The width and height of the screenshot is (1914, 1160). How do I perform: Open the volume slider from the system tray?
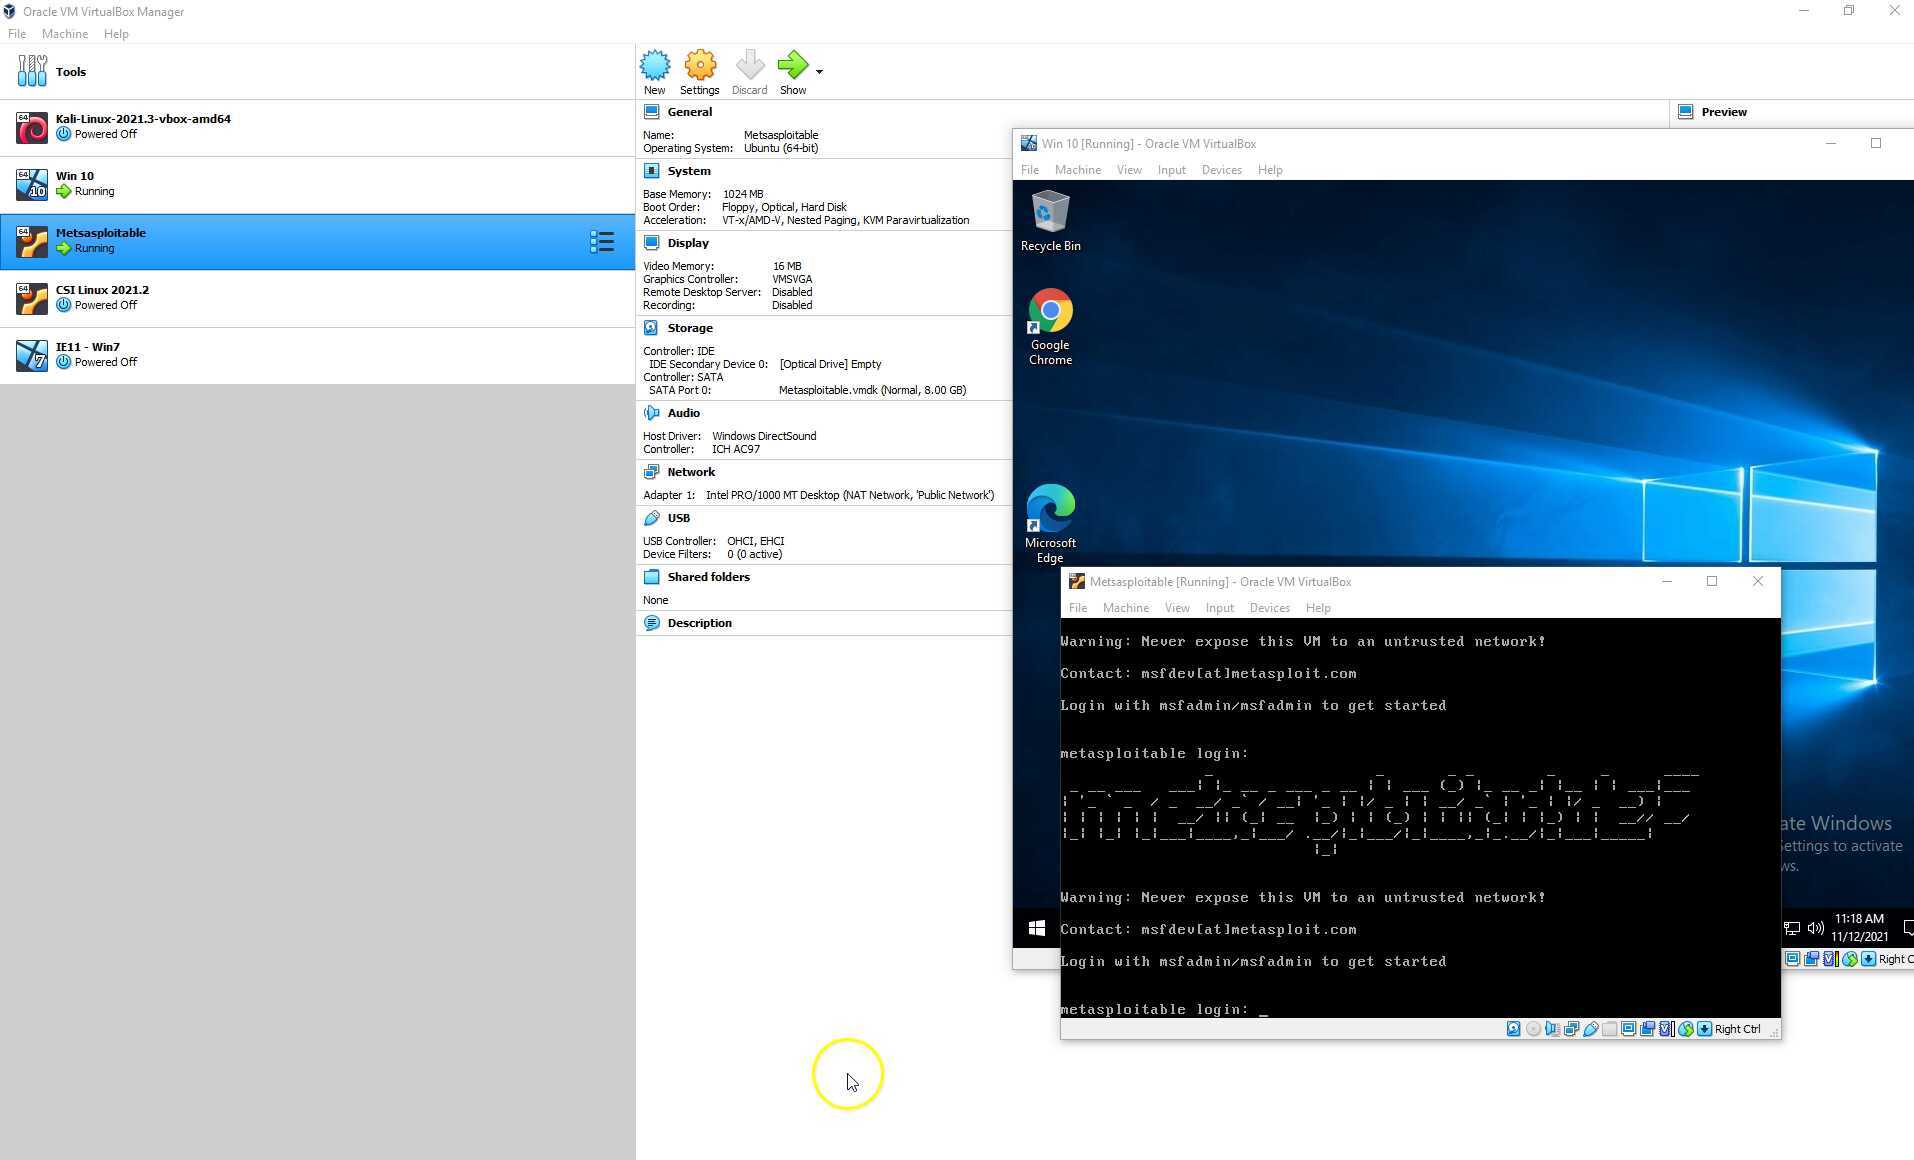[x=1816, y=927]
